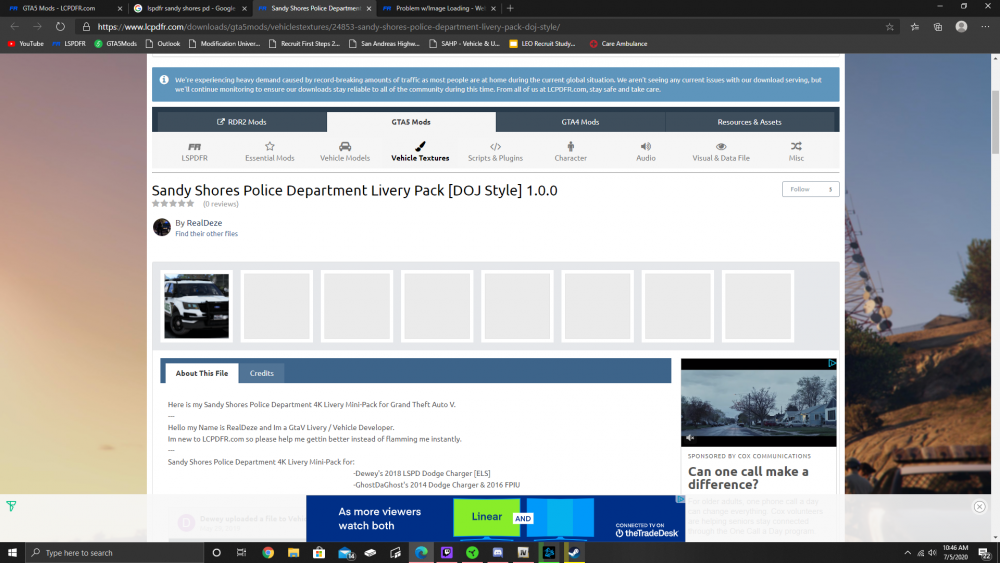1000x563 pixels.
Task: Open police SUV screenshot thumbnail
Action: click(196, 306)
